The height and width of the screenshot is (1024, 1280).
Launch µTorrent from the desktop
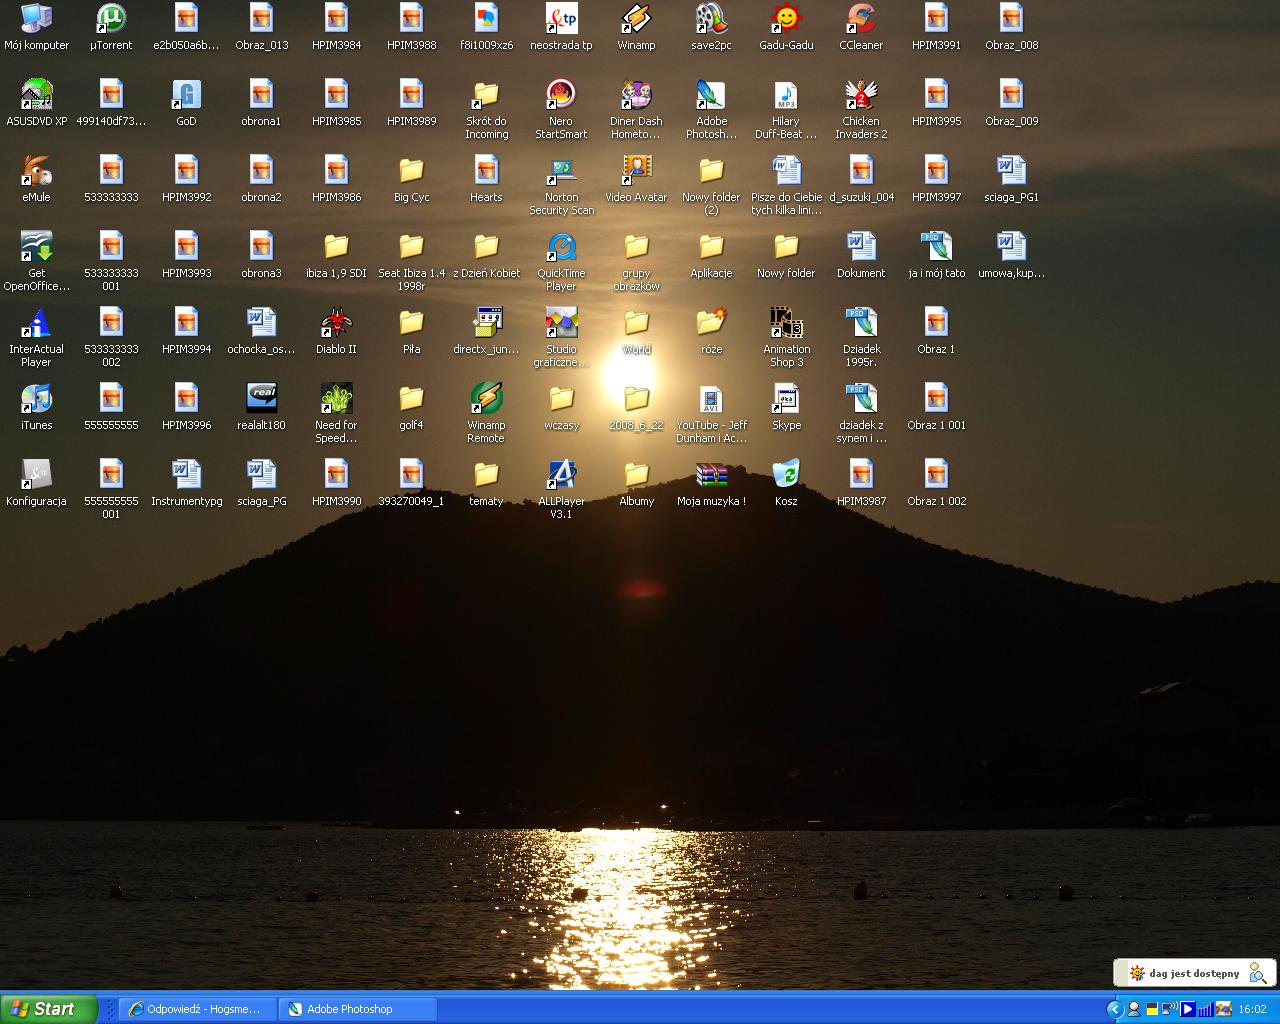point(111,27)
